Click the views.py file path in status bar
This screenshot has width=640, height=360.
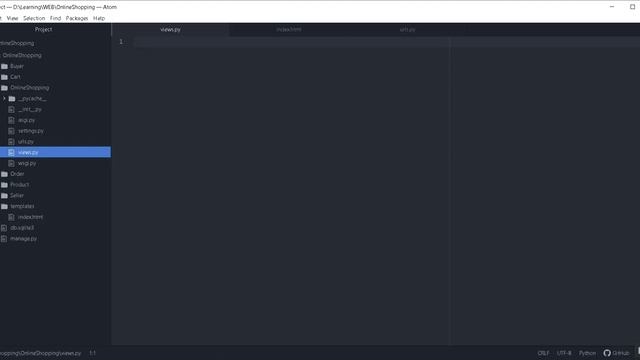(40, 353)
